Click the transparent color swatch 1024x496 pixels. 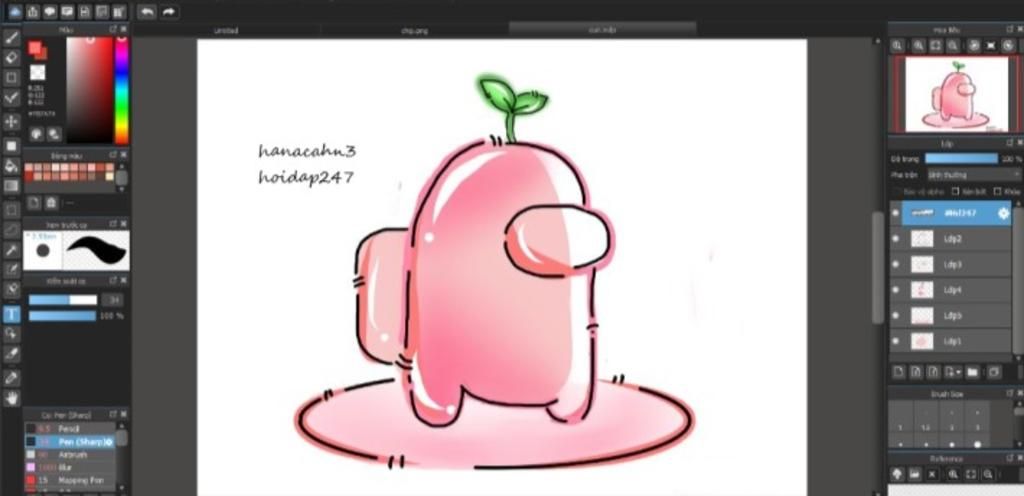click(37, 72)
